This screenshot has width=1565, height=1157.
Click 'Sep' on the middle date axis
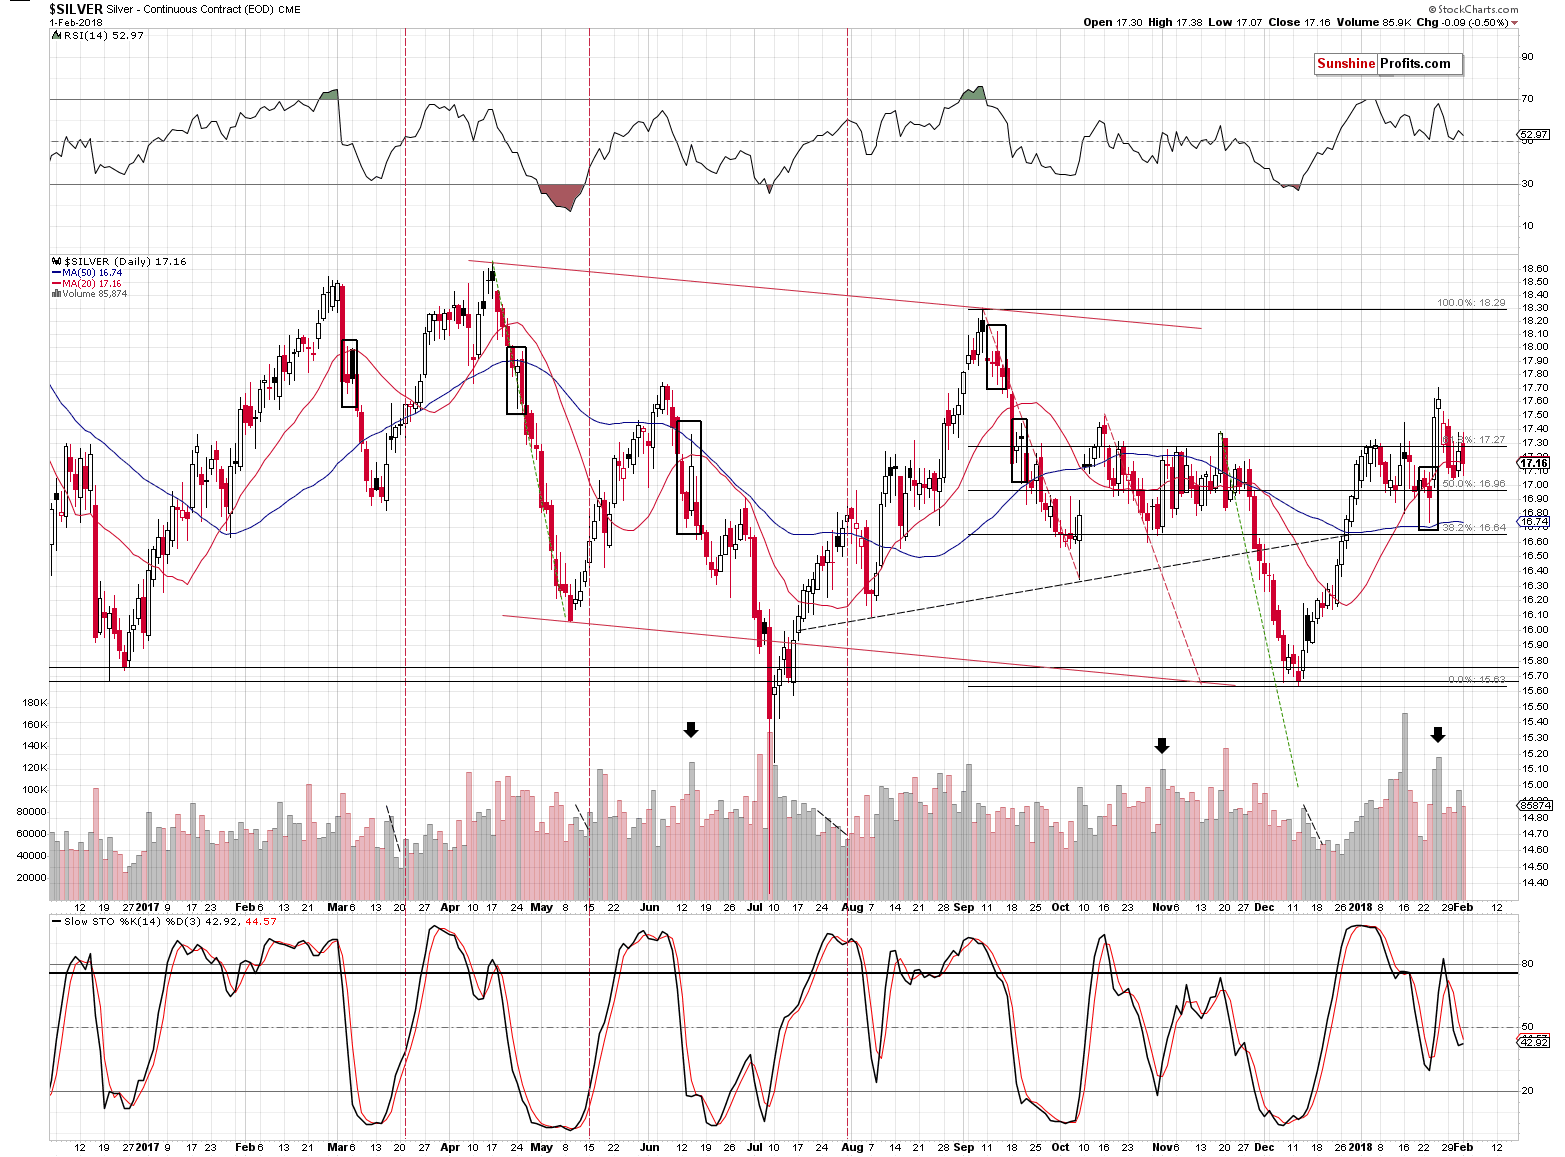pos(964,908)
